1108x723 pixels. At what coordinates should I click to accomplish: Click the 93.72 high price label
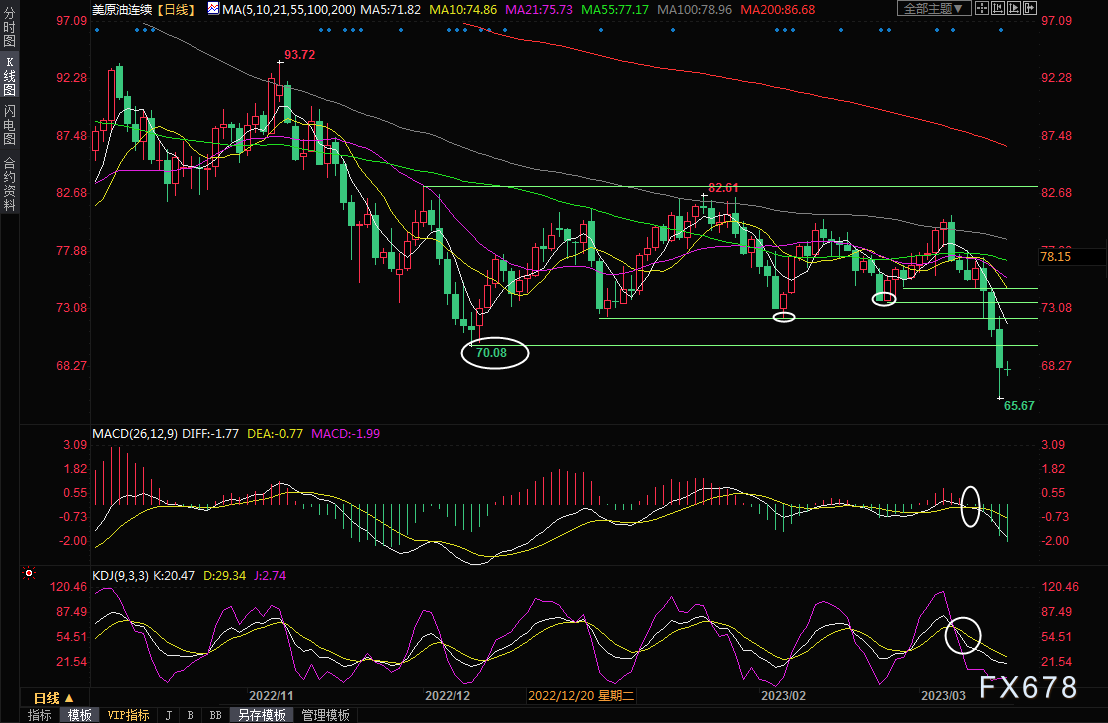(300, 54)
